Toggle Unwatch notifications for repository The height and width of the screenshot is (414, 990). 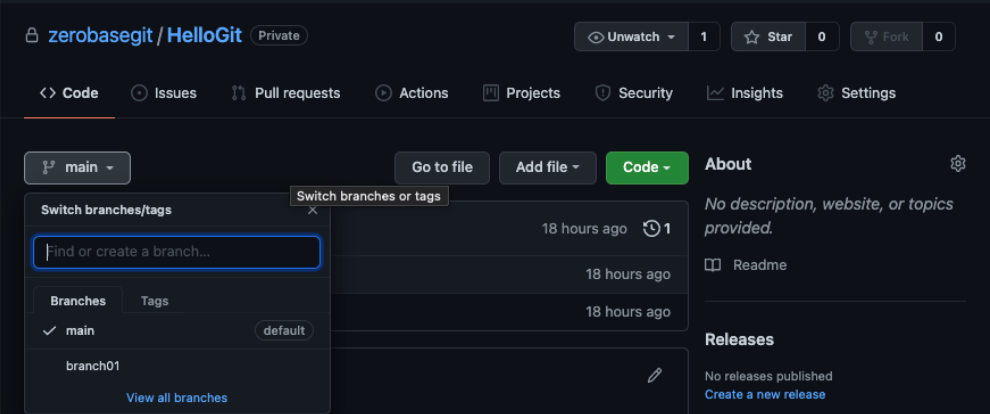click(x=632, y=37)
